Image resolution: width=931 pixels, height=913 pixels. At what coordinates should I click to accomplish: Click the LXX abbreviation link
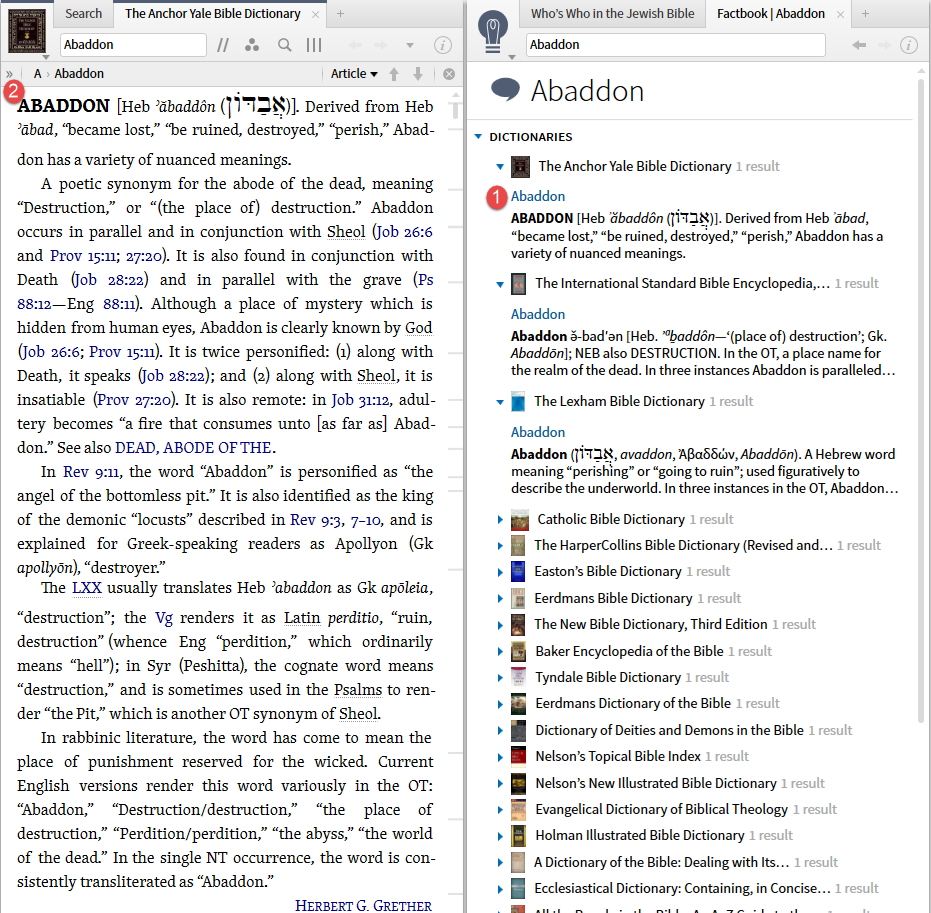(87, 588)
